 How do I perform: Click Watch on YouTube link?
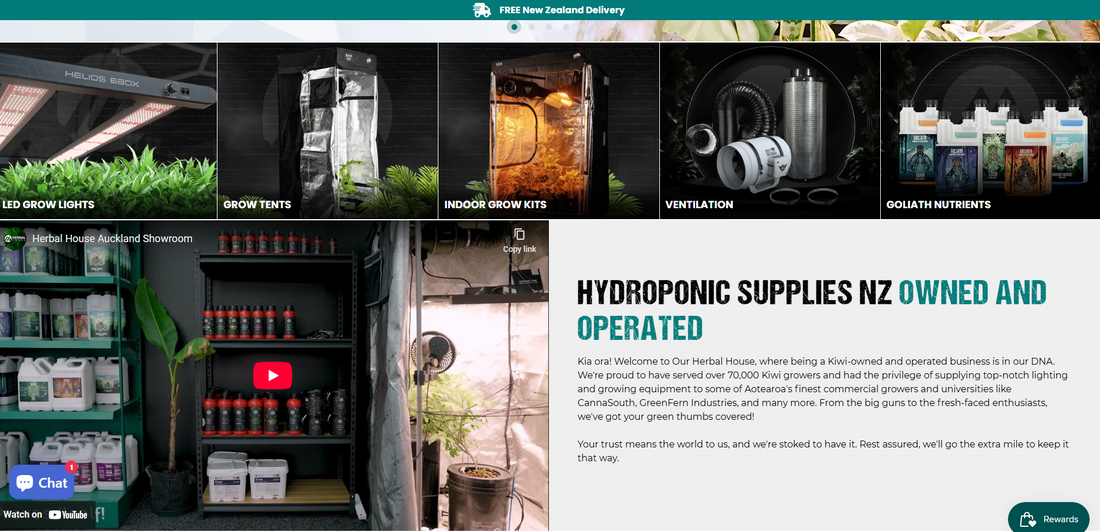[x=46, y=514]
